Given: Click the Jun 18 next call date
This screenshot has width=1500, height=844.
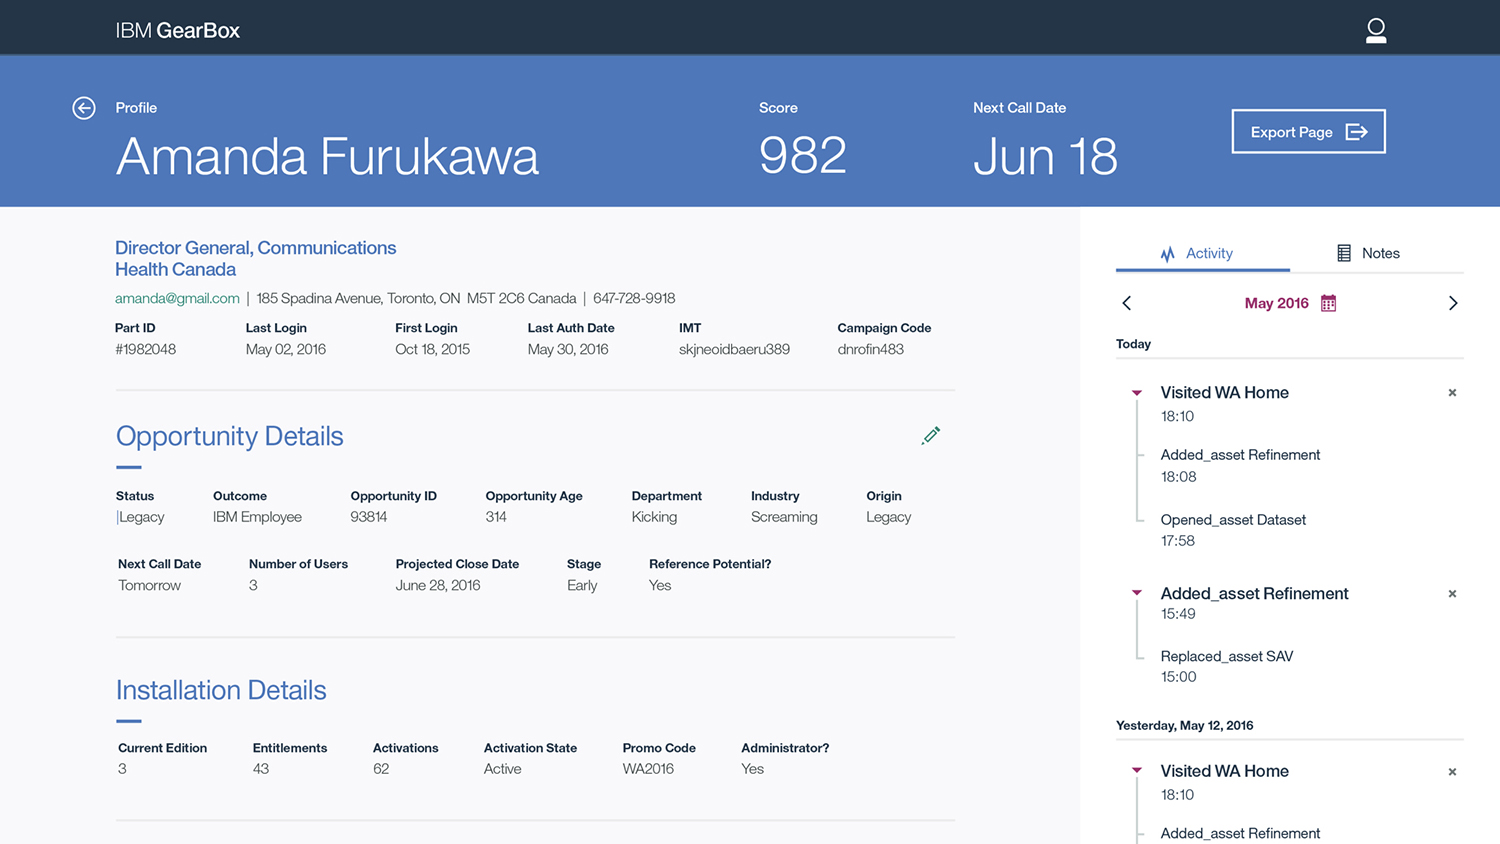Looking at the screenshot, I should click(1045, 156).
